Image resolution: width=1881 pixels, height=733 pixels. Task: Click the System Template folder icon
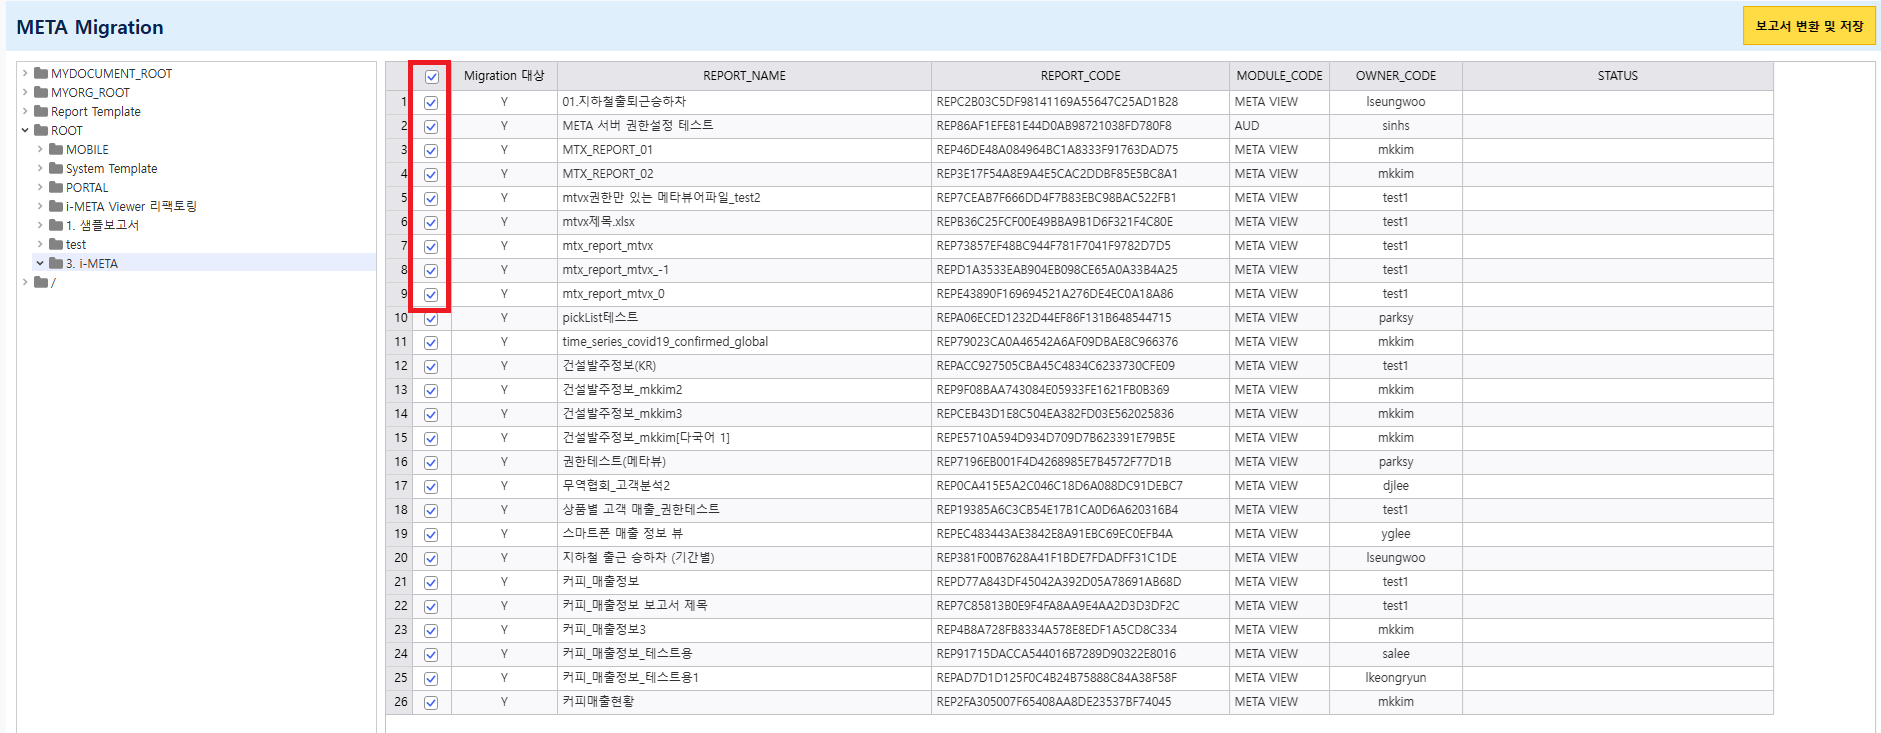tap(56, 168)
